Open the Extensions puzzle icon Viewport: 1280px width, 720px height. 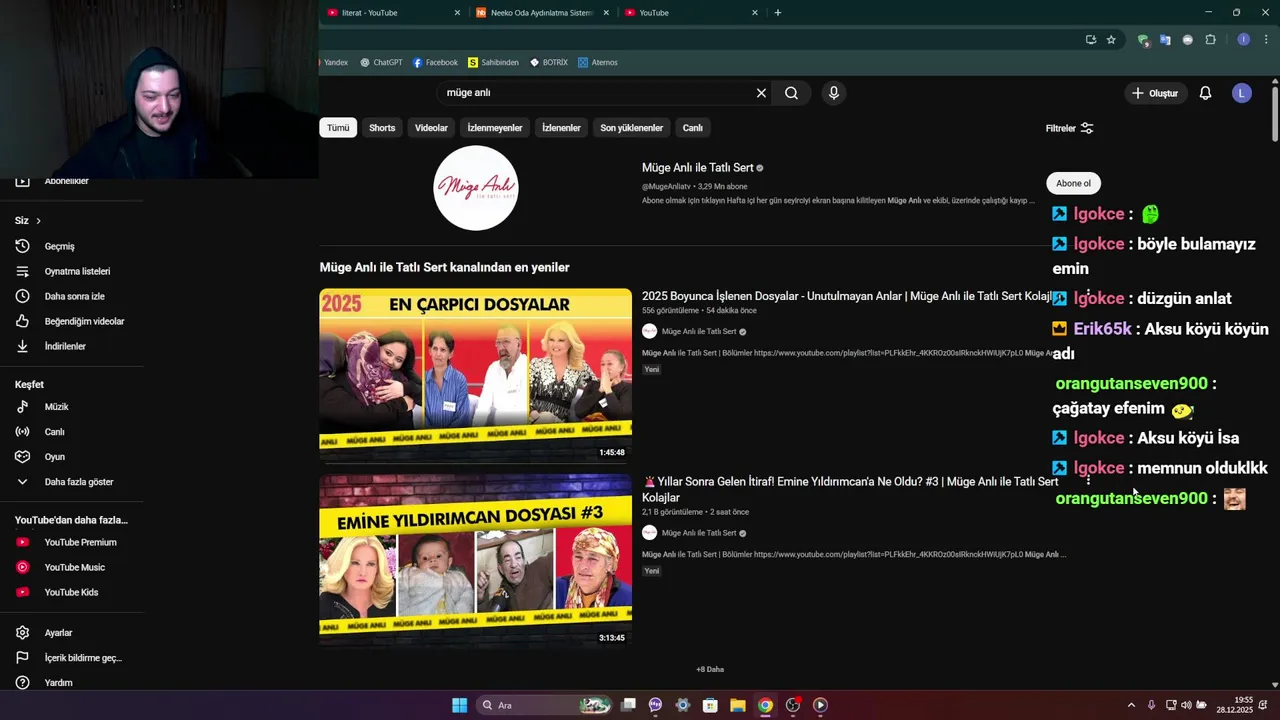pos(1211,40)
